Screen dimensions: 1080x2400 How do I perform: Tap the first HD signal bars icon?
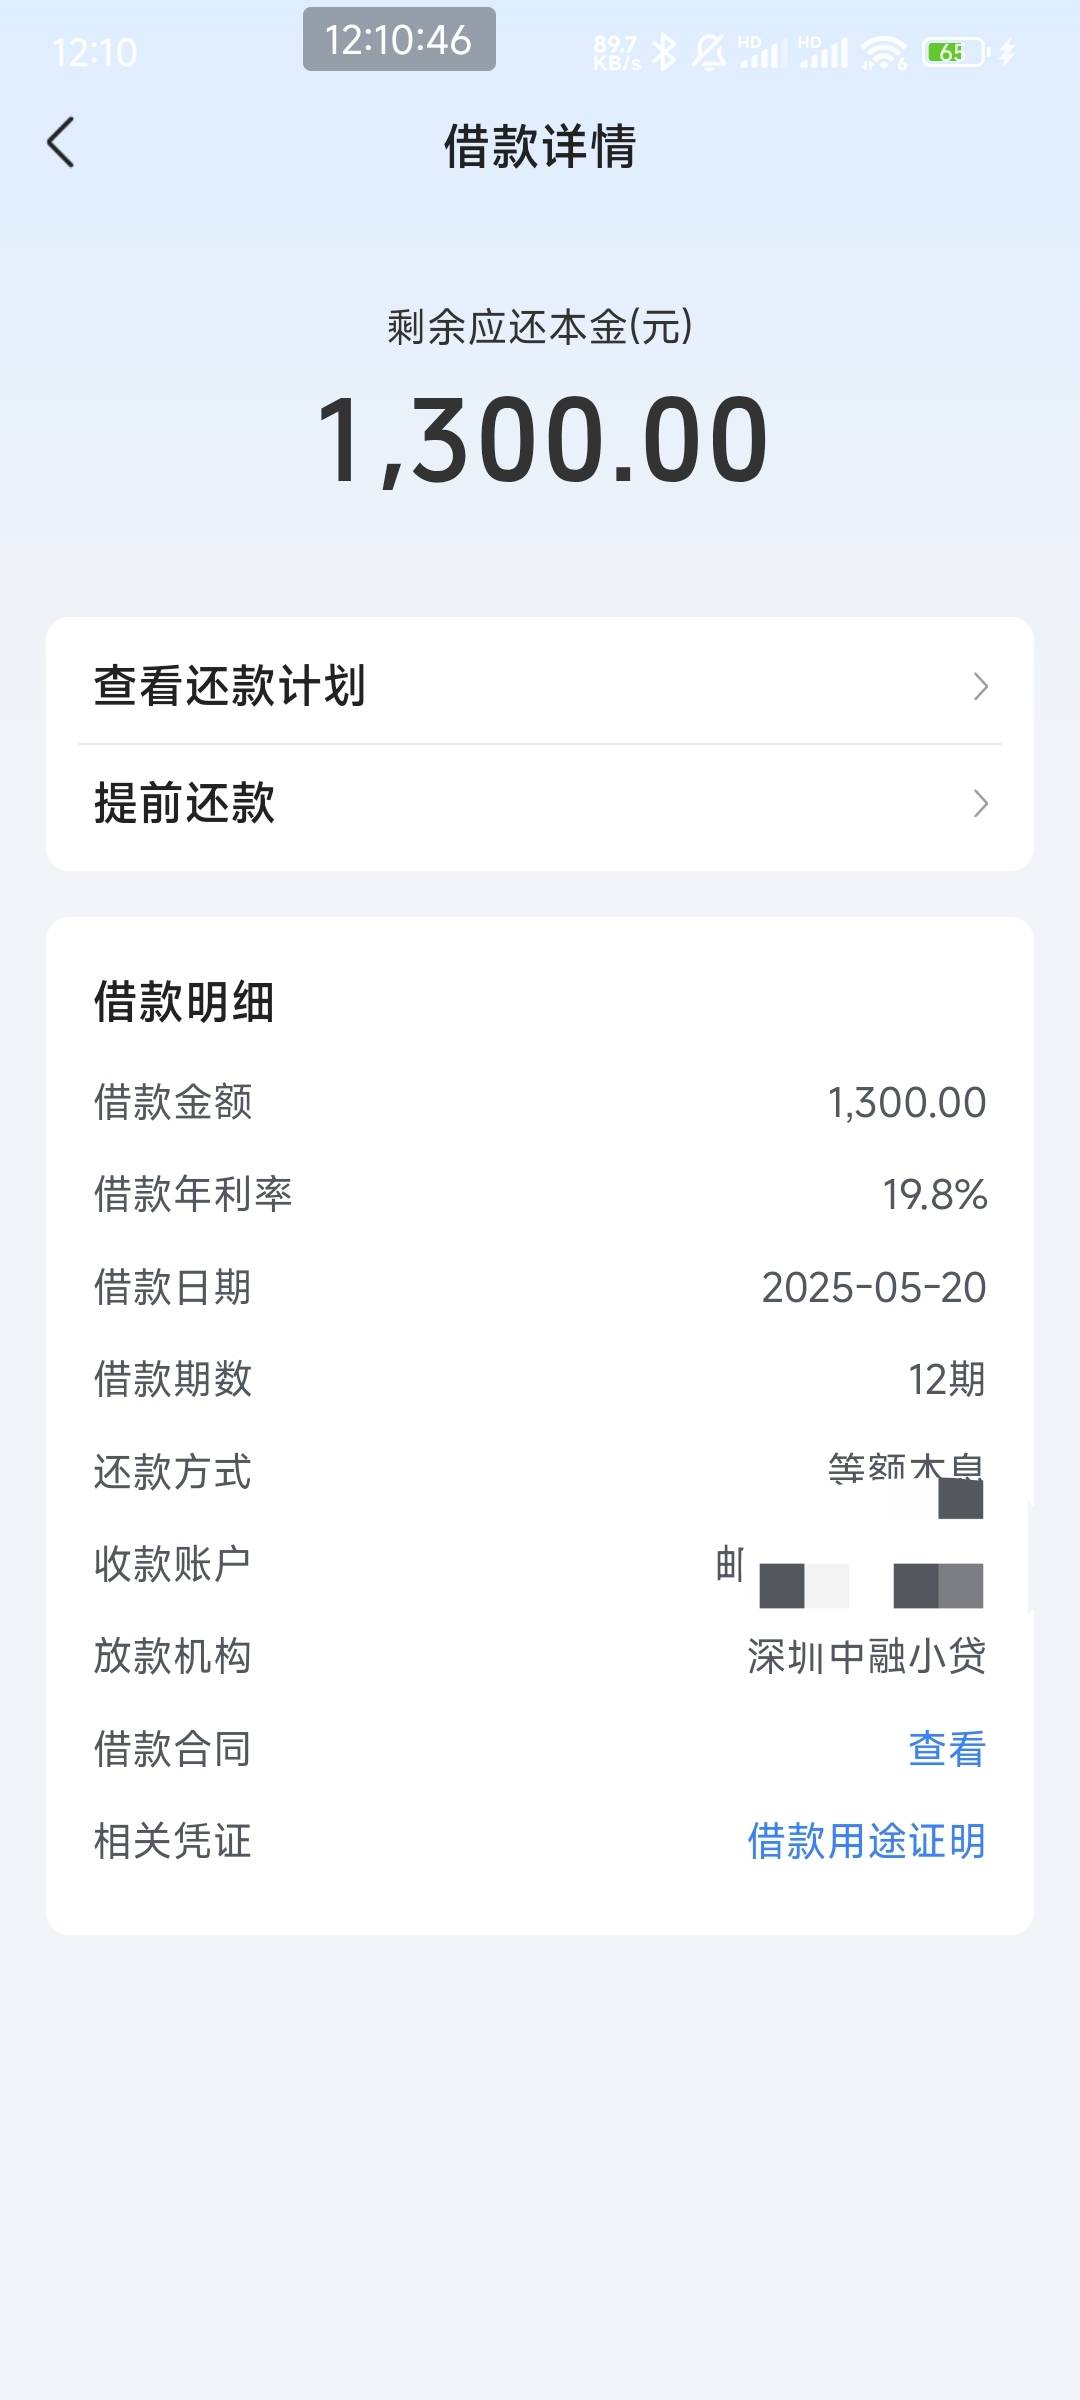tap(762, 52)
